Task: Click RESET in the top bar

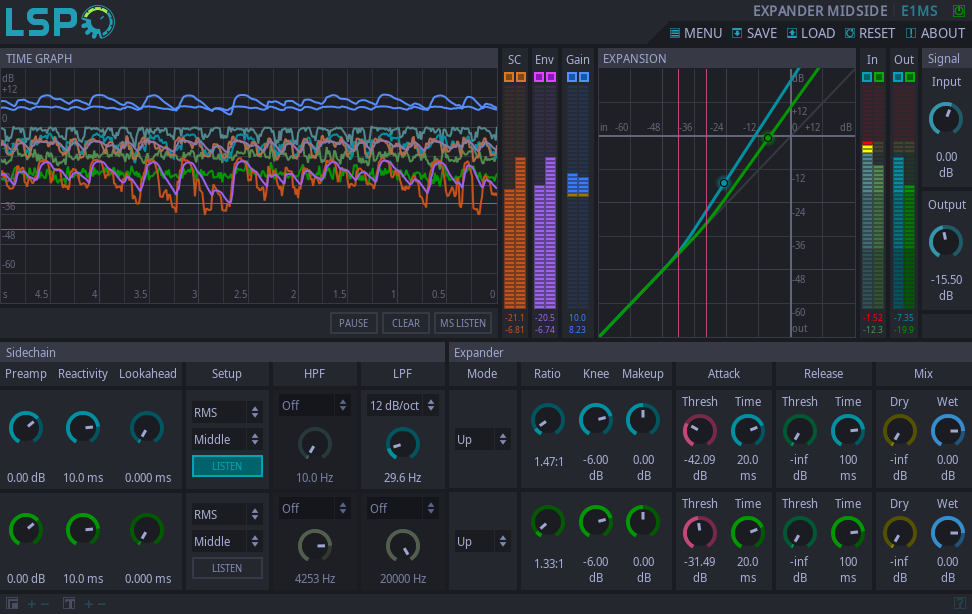Action: tap(870, 33)
